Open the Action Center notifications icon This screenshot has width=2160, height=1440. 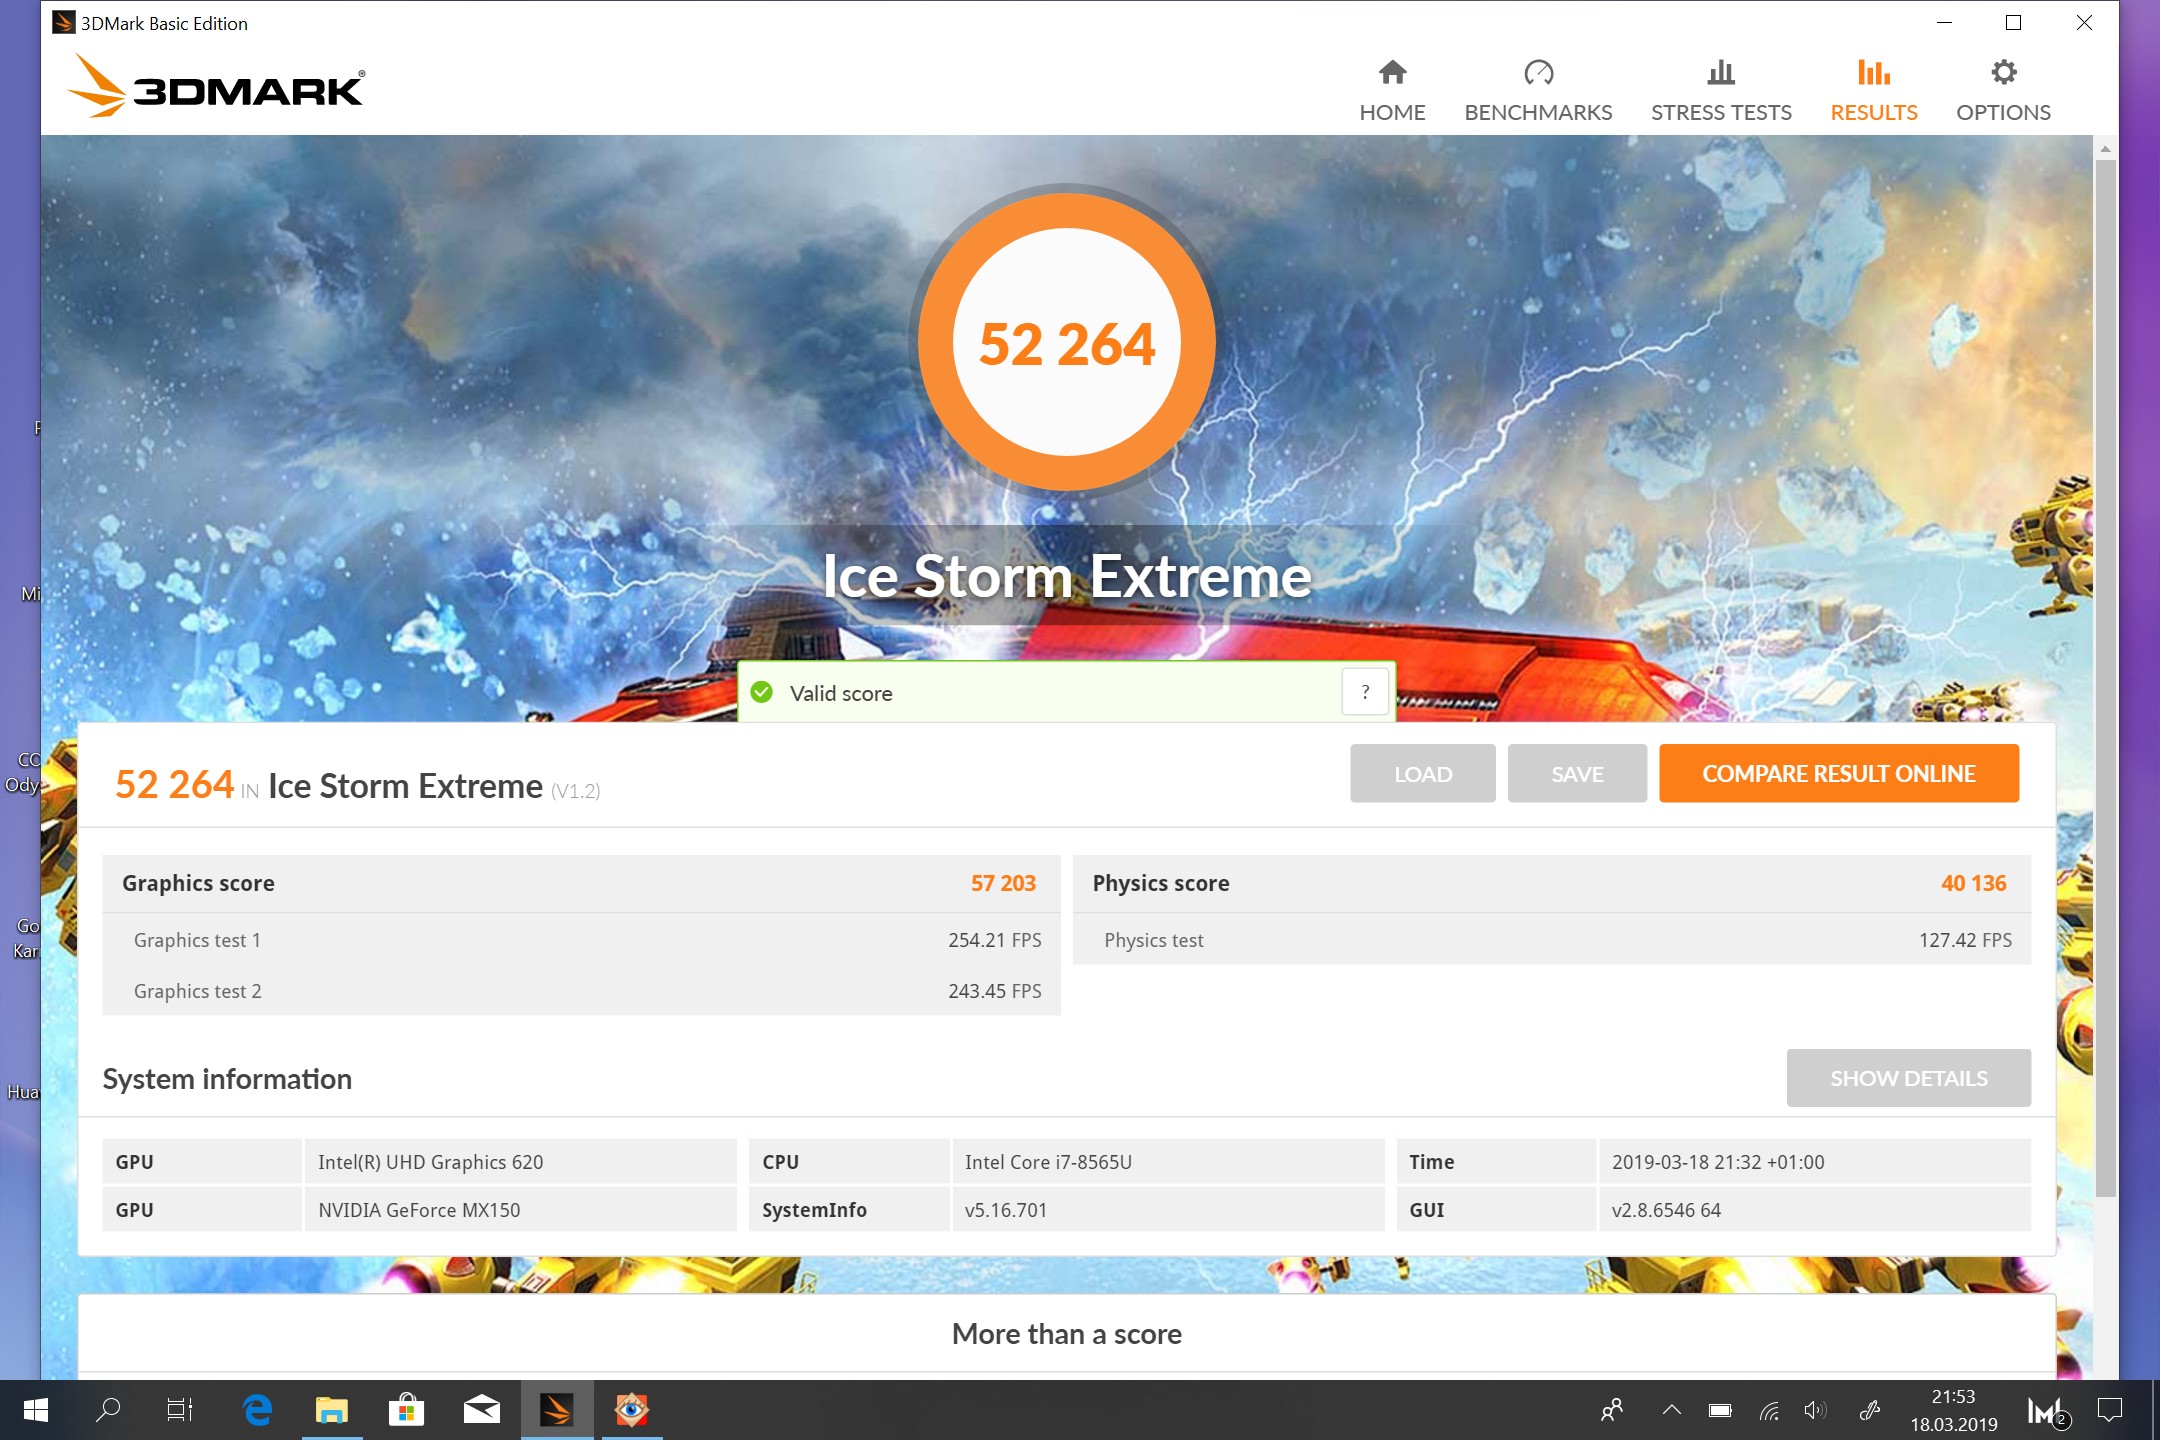[2110, 1410]
